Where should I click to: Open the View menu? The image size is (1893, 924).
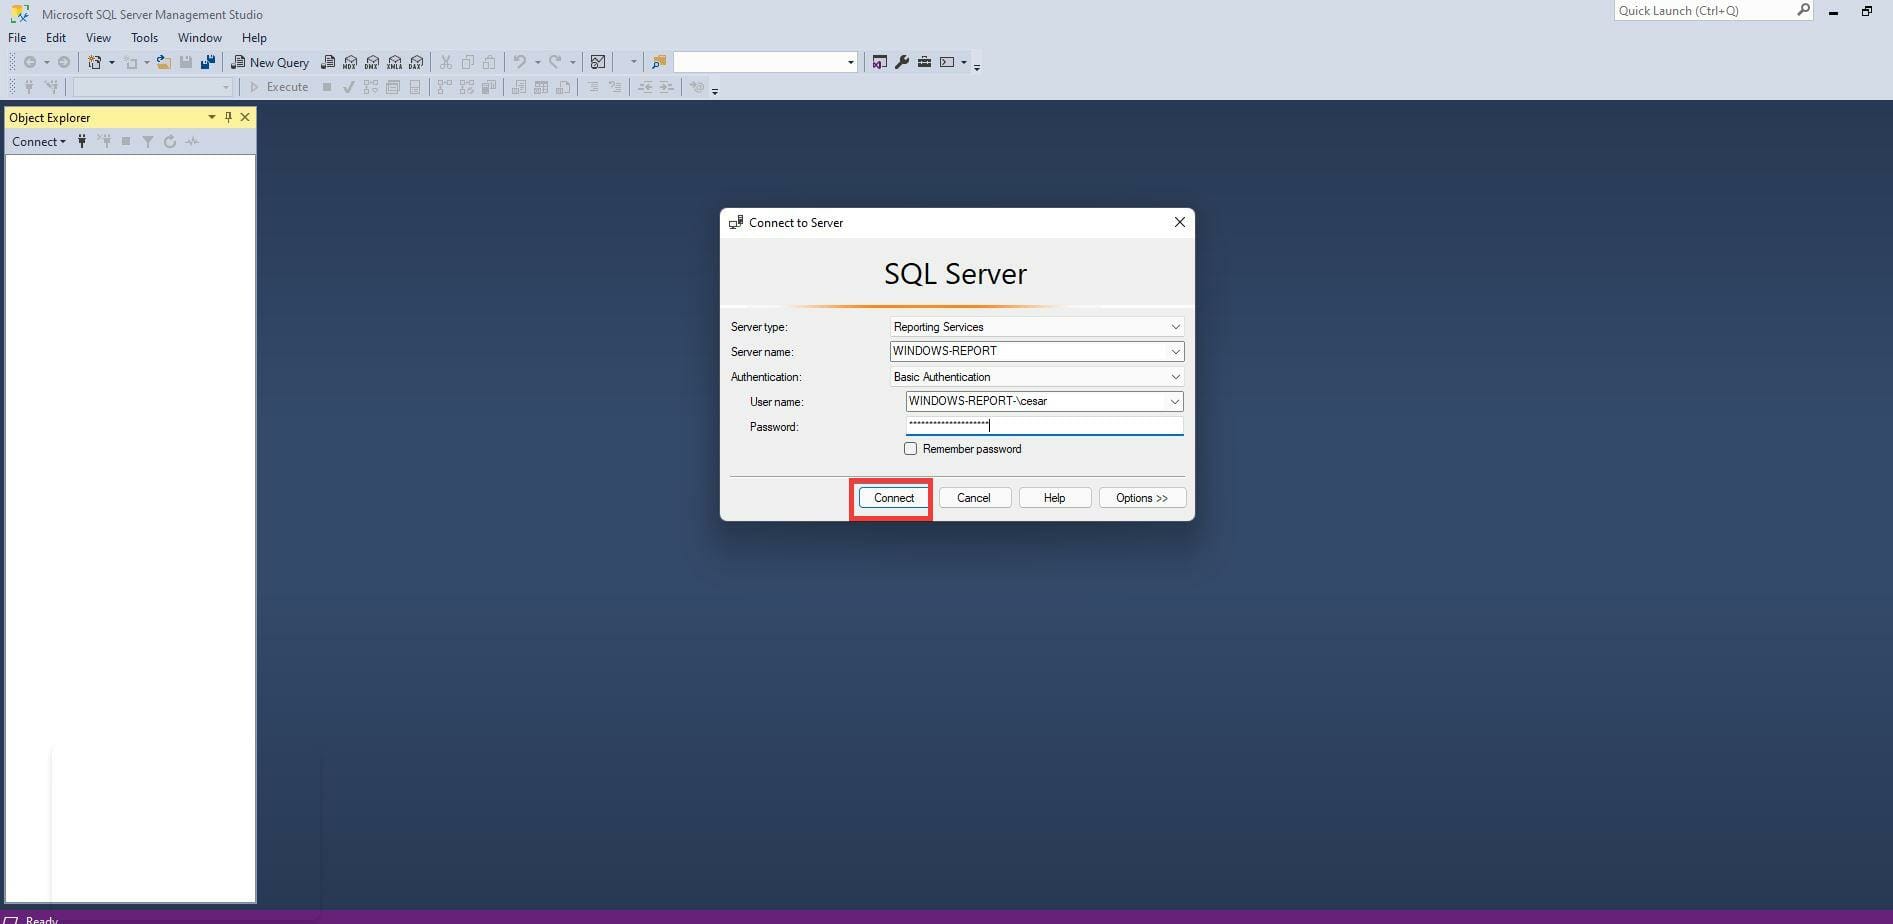pos(97,37)
